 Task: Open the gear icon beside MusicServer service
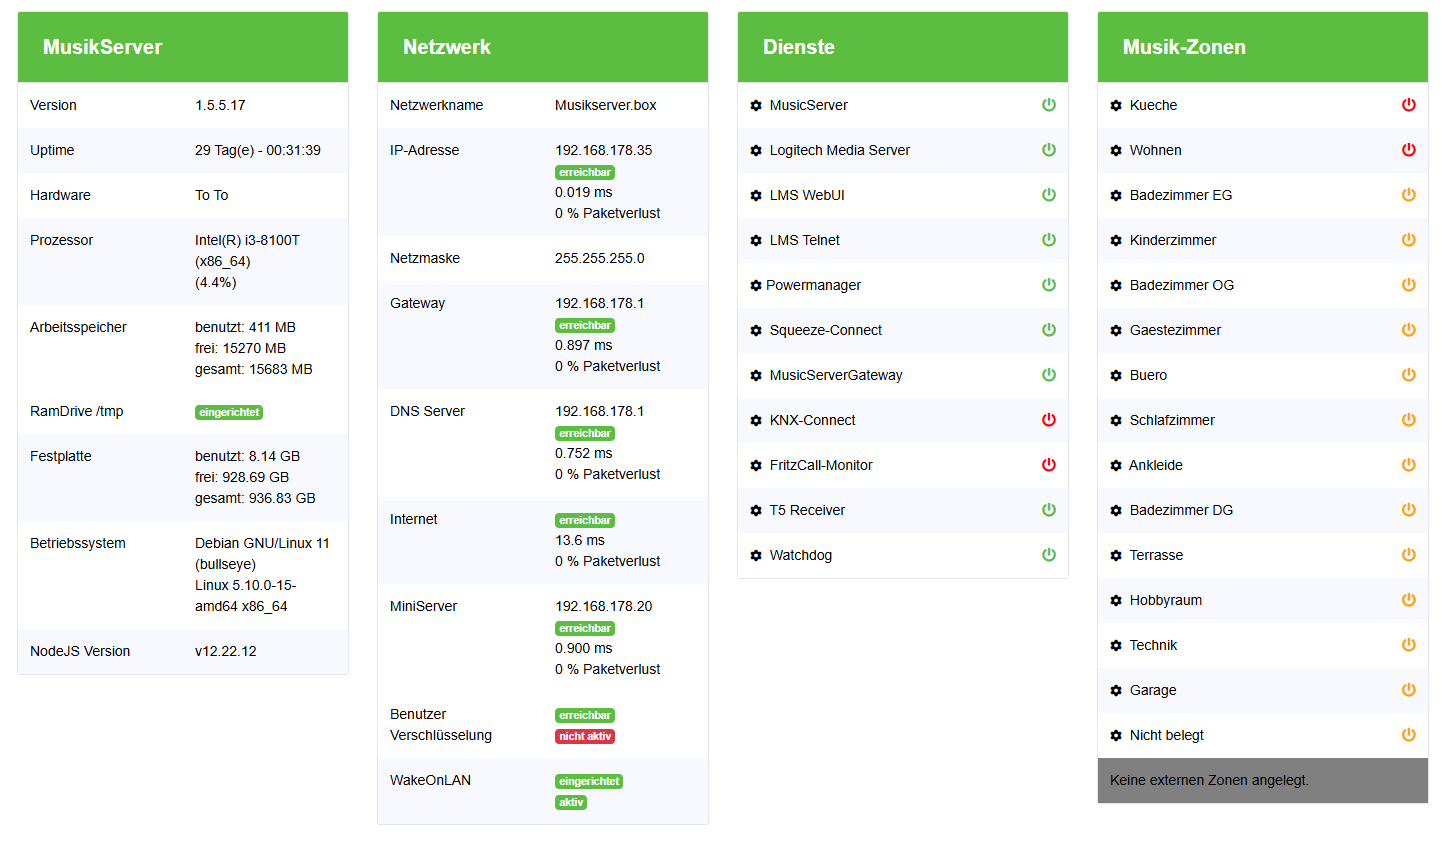(x=756, y=105)
